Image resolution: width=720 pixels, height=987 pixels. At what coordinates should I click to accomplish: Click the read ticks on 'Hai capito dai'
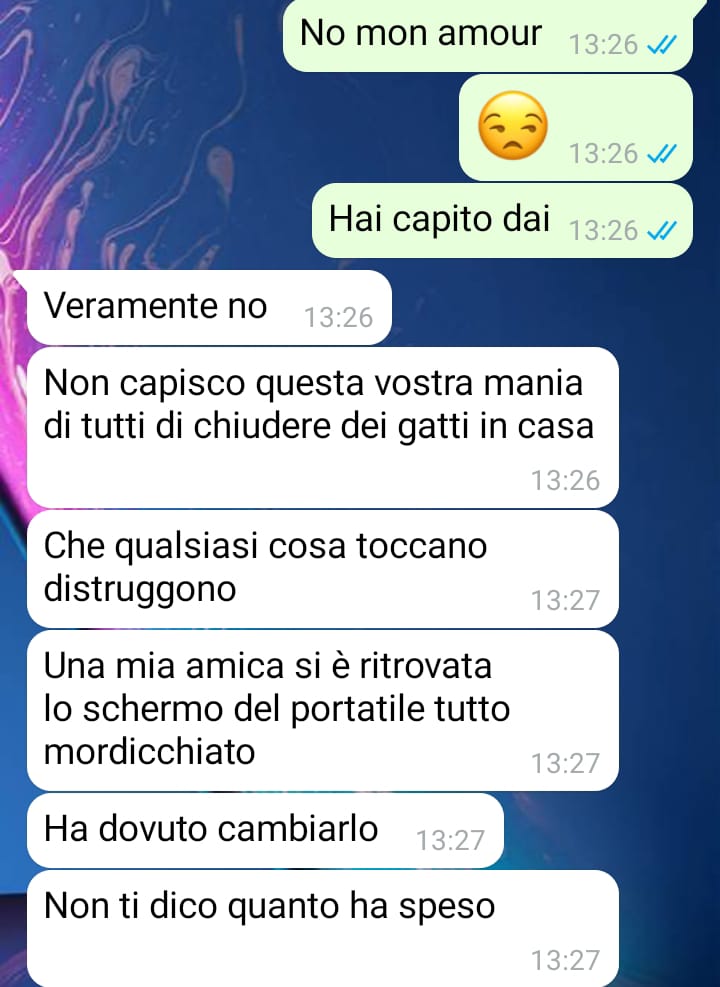coord(661,230)
